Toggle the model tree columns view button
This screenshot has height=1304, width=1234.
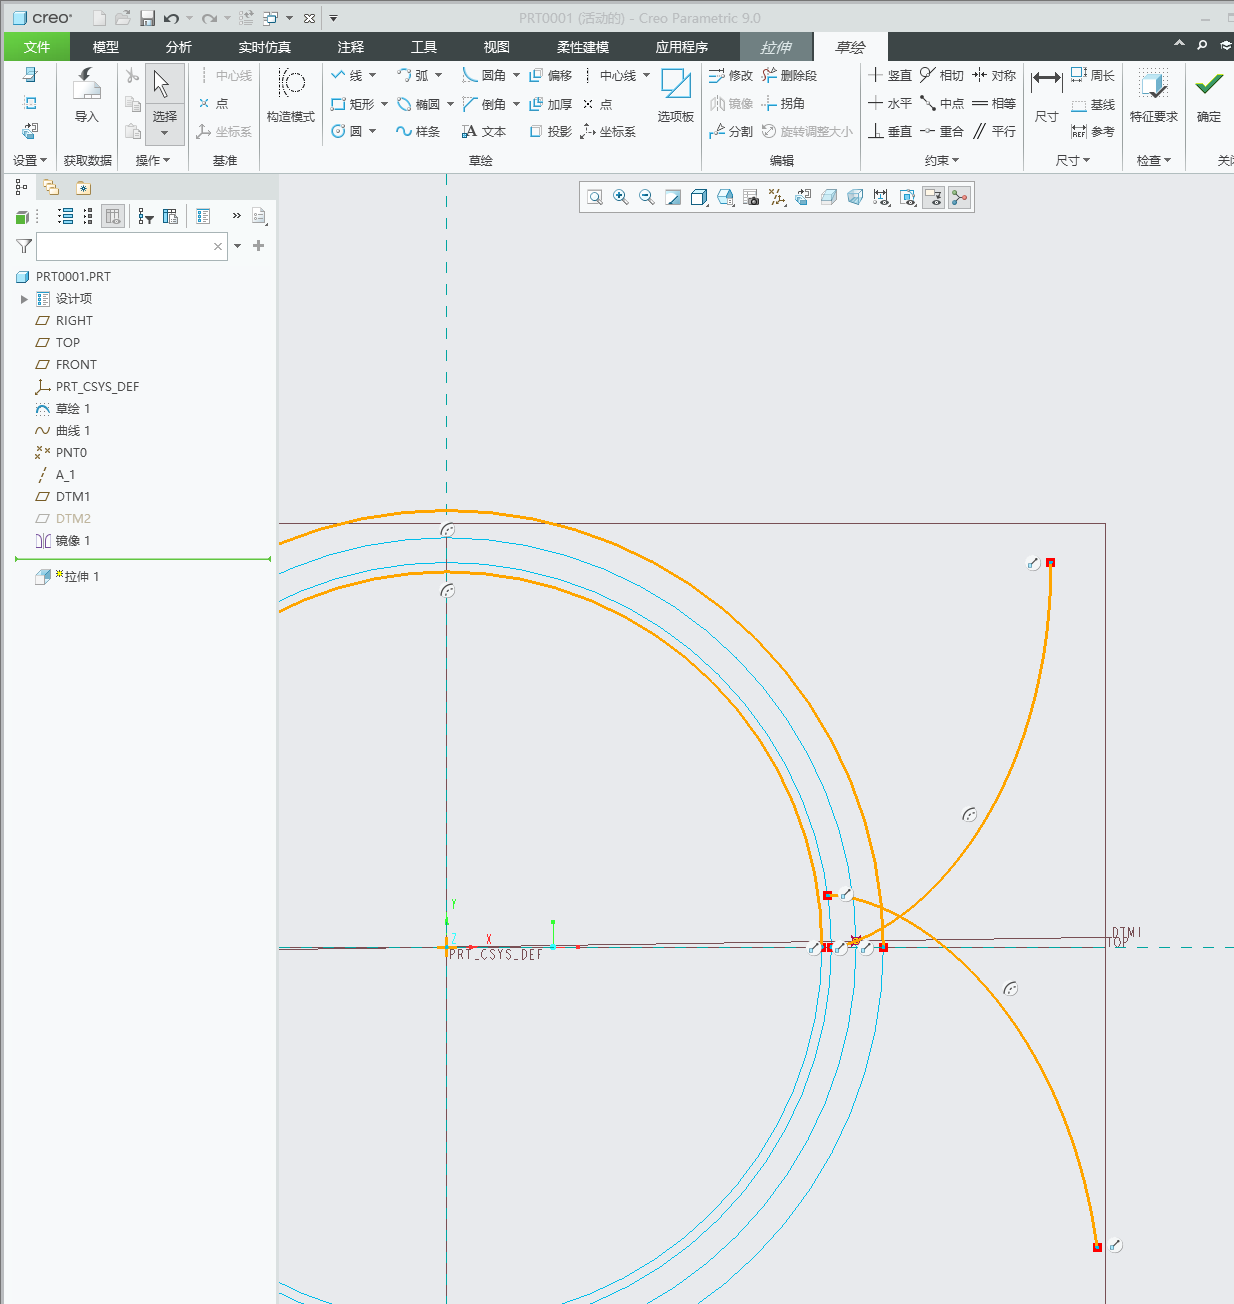coord(113,216)
